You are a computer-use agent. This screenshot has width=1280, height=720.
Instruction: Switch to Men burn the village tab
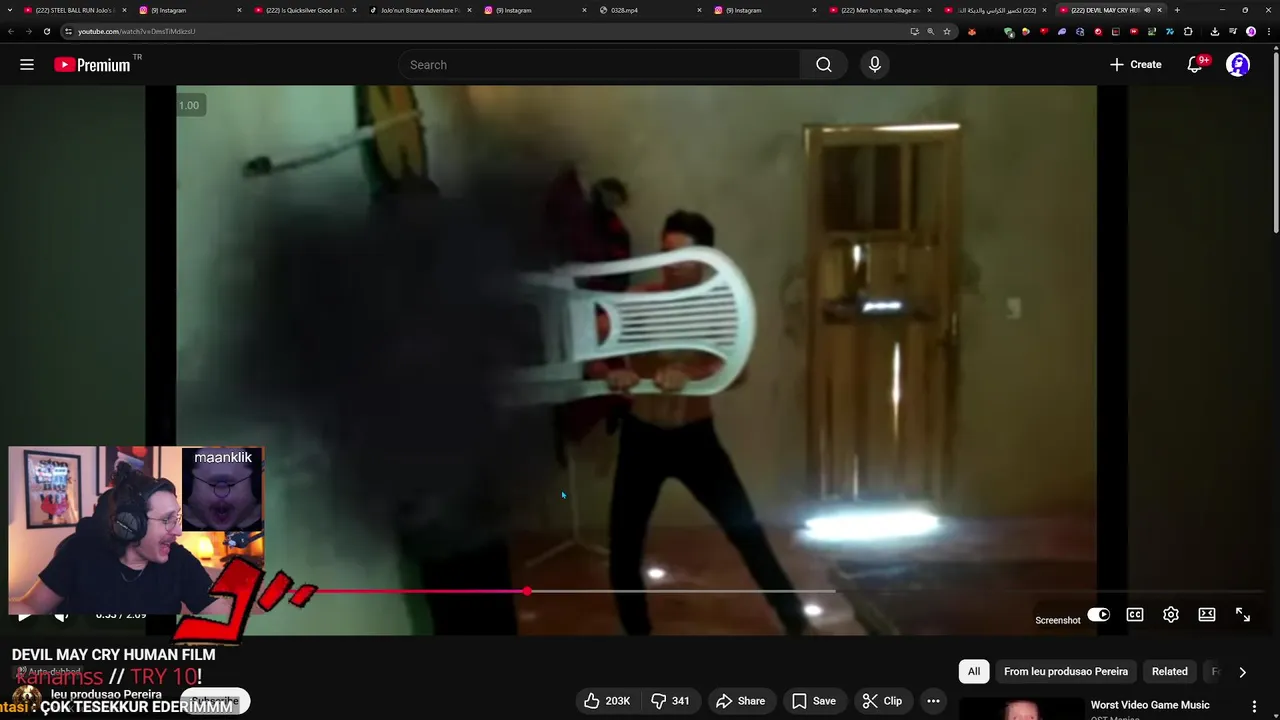tap(881, 10)
